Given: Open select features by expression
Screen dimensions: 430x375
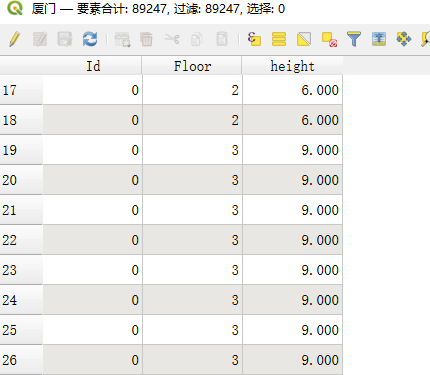Looking at the screenshot, I should tap(254, 39).
